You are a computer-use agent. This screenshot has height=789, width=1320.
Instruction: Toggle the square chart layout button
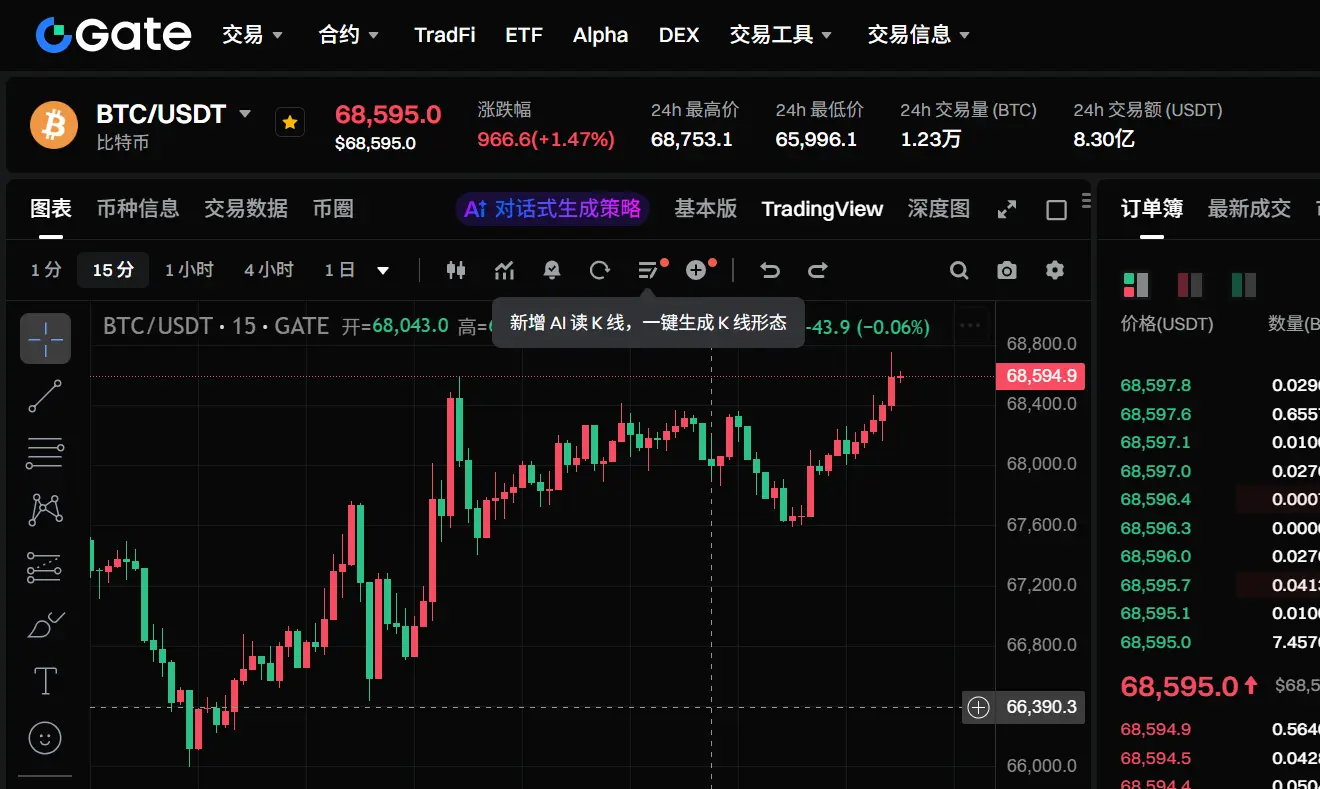pyautogui.click(x=1056, y=210)
